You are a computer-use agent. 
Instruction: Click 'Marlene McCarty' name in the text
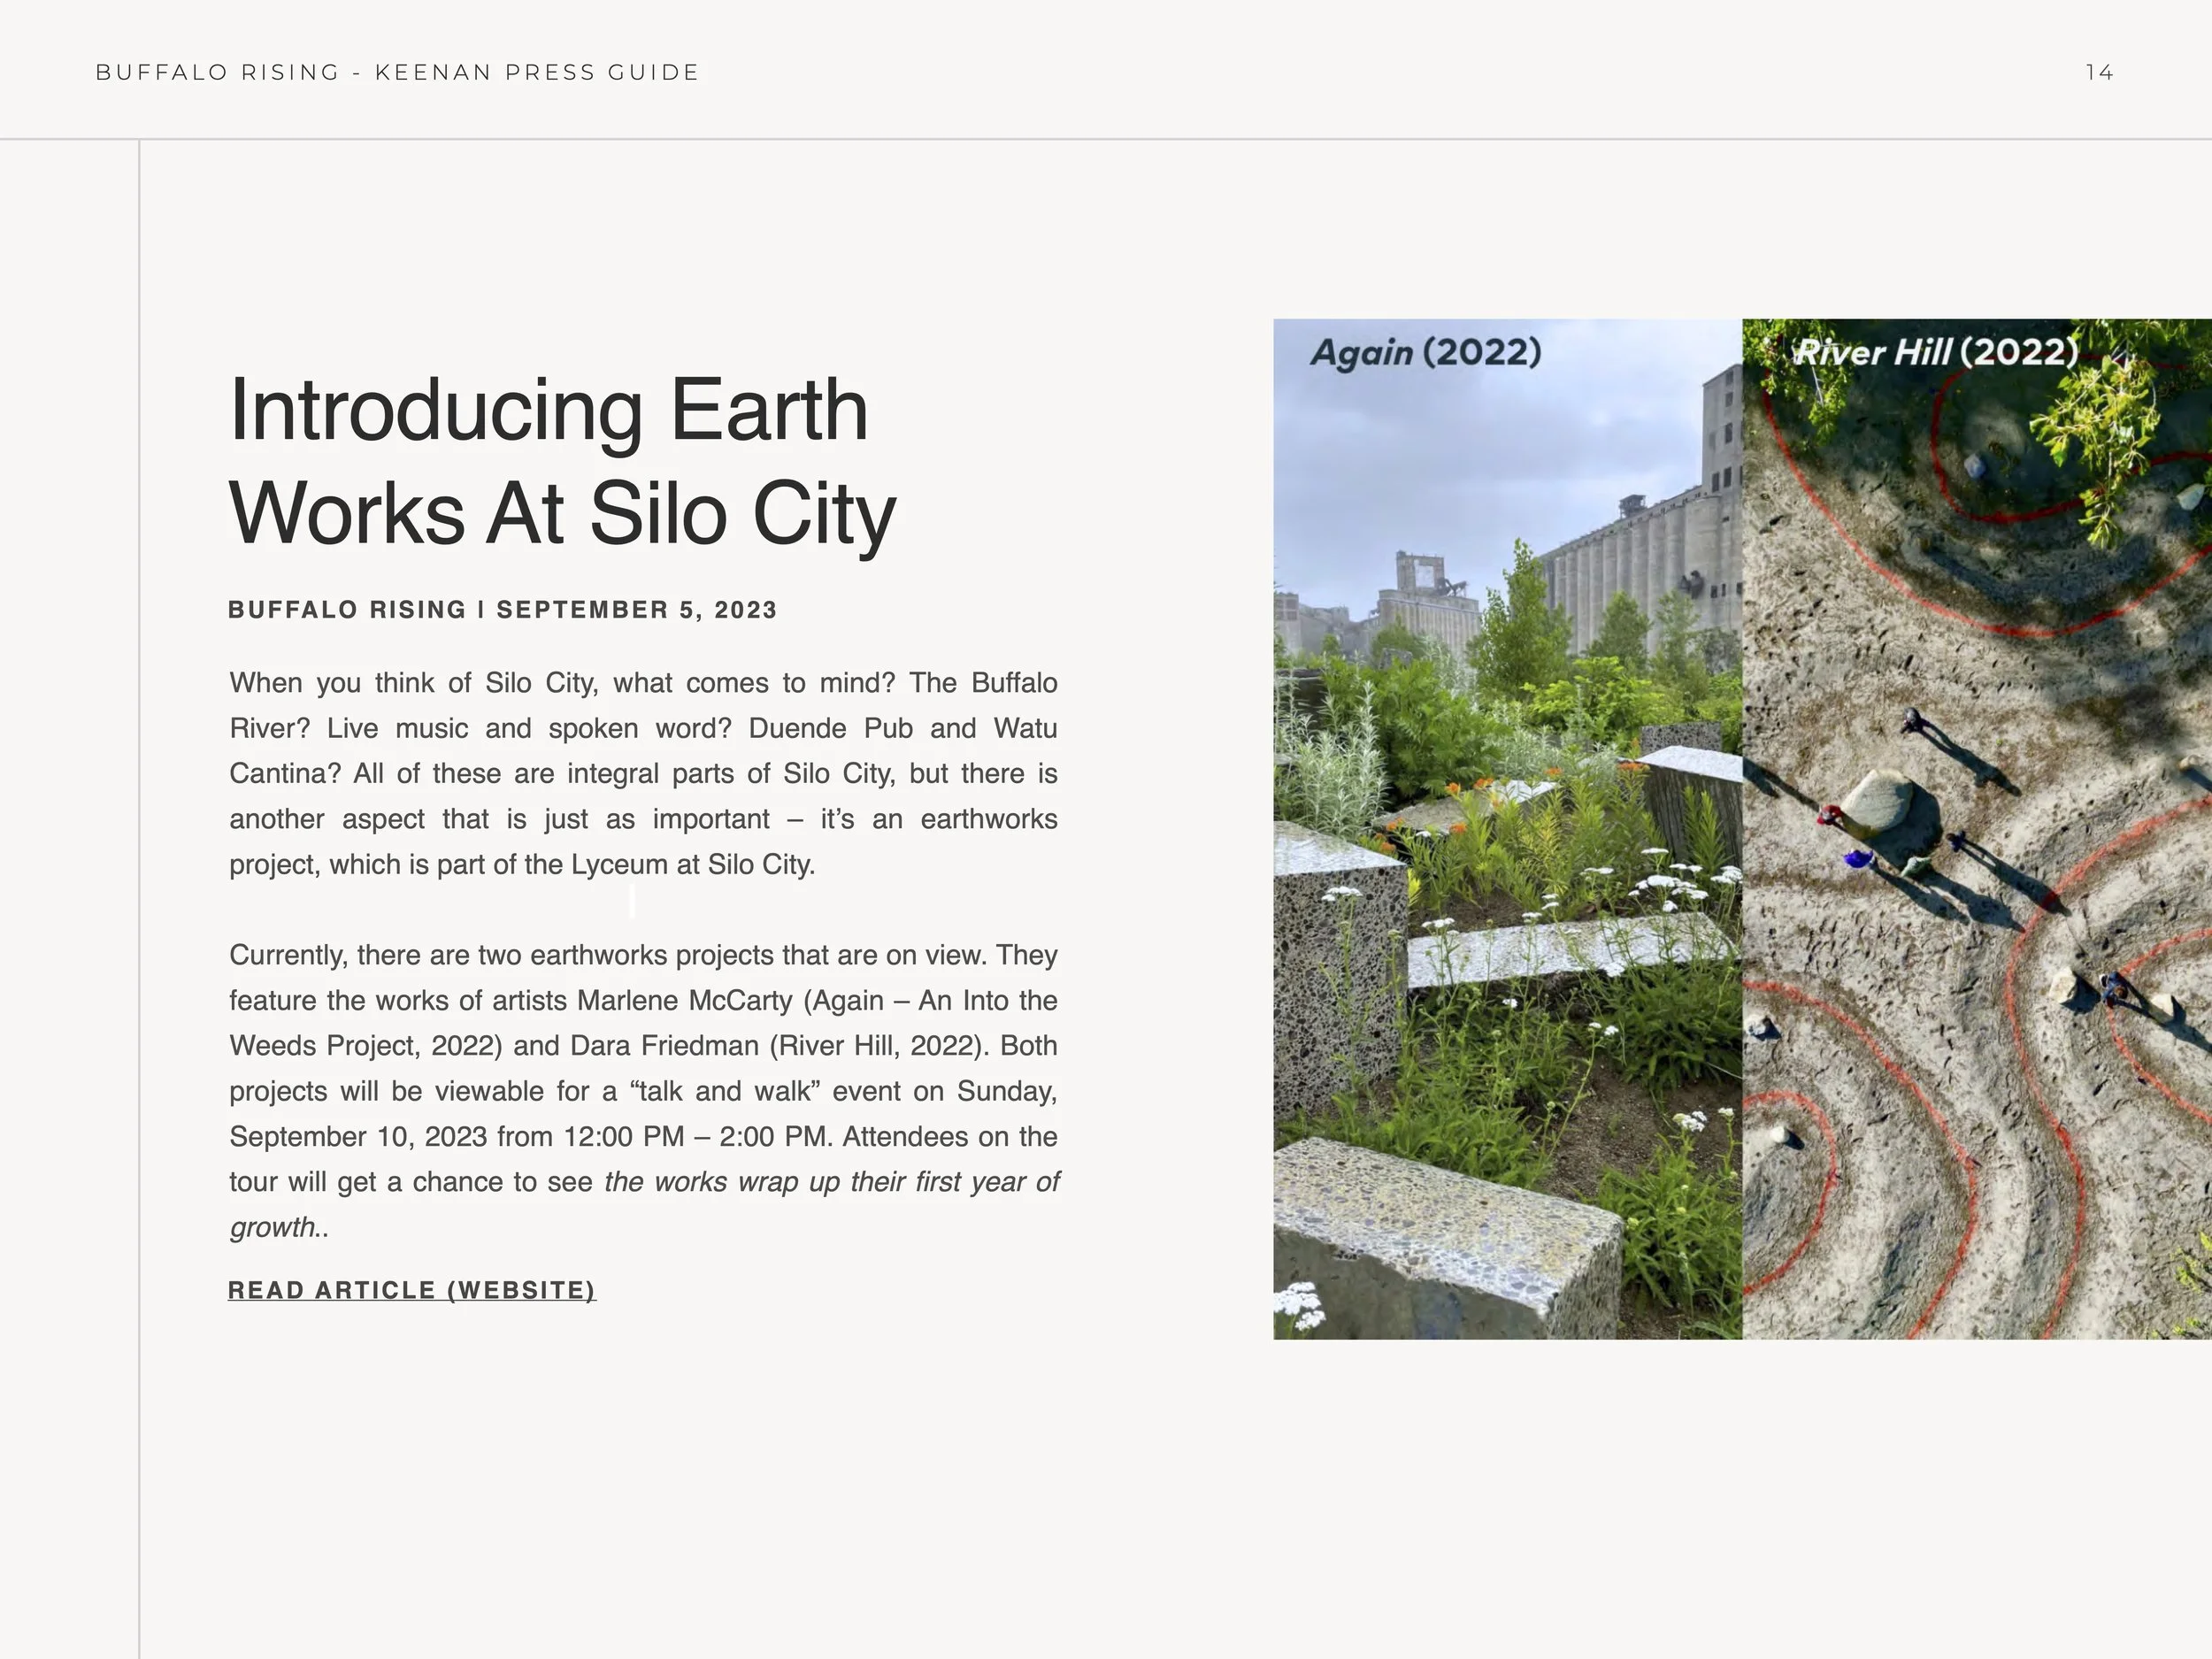click(x=684, y=1000)
